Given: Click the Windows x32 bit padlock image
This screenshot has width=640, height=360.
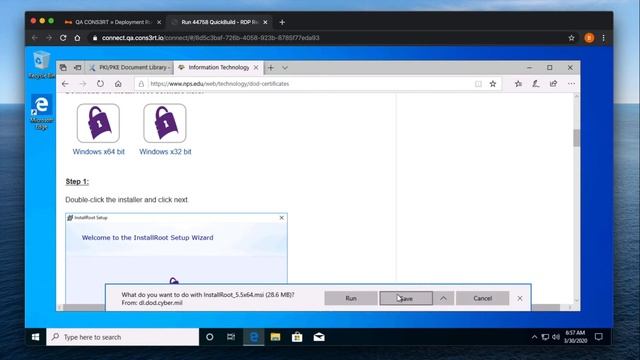Looking at the screenshot, I should tap(165, 123).
